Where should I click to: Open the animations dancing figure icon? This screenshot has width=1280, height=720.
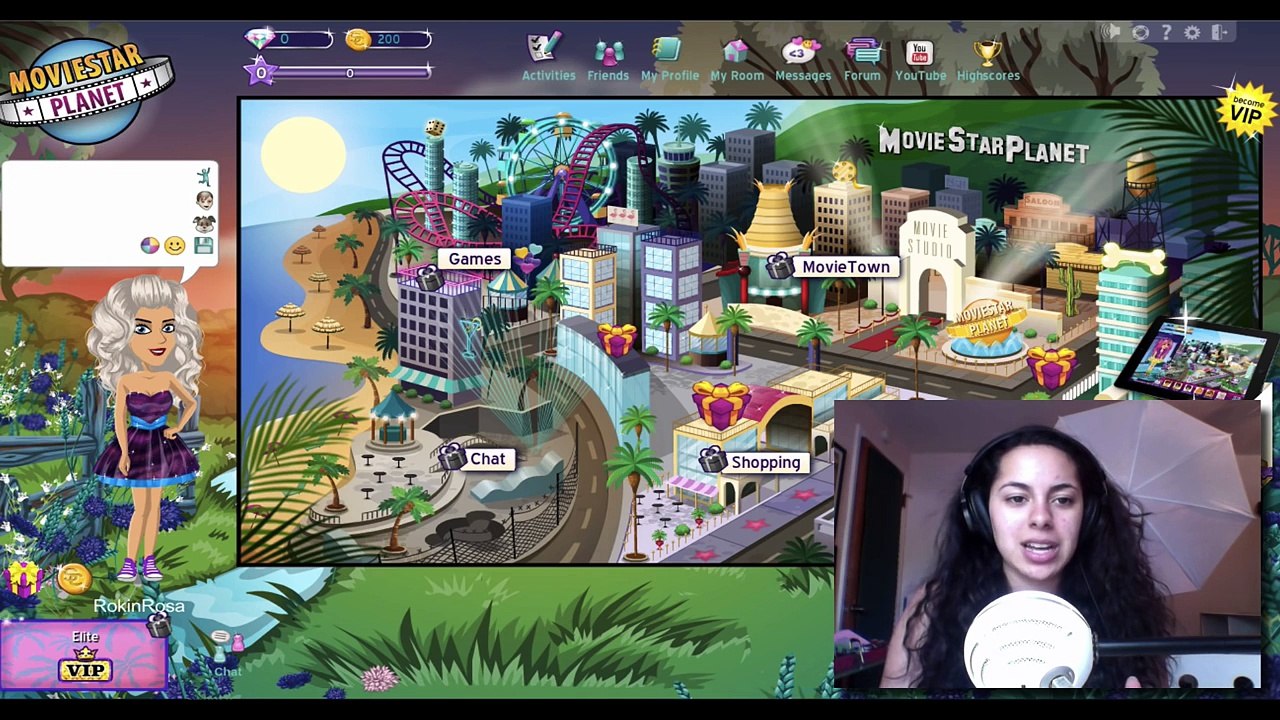pyautogui.click(x=204, y=177)
